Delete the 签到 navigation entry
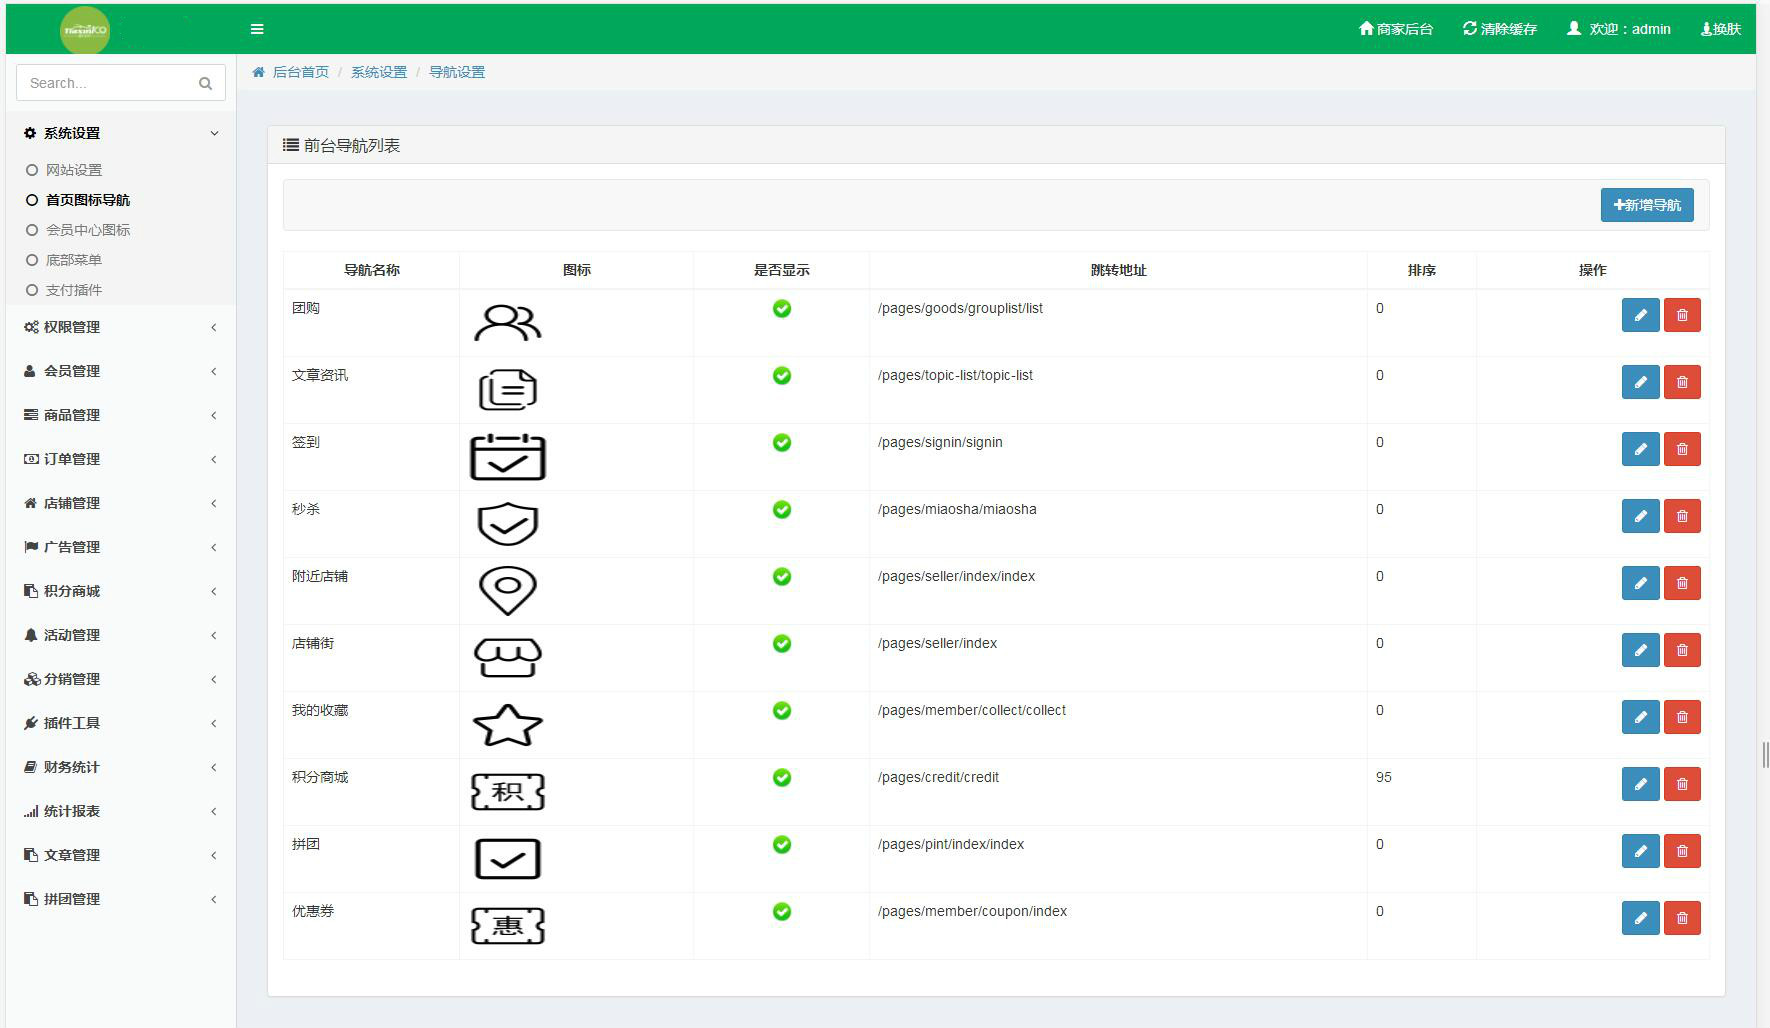Image resolution: width=1770 pixels, height=1028 pixels. (1682, 449)
